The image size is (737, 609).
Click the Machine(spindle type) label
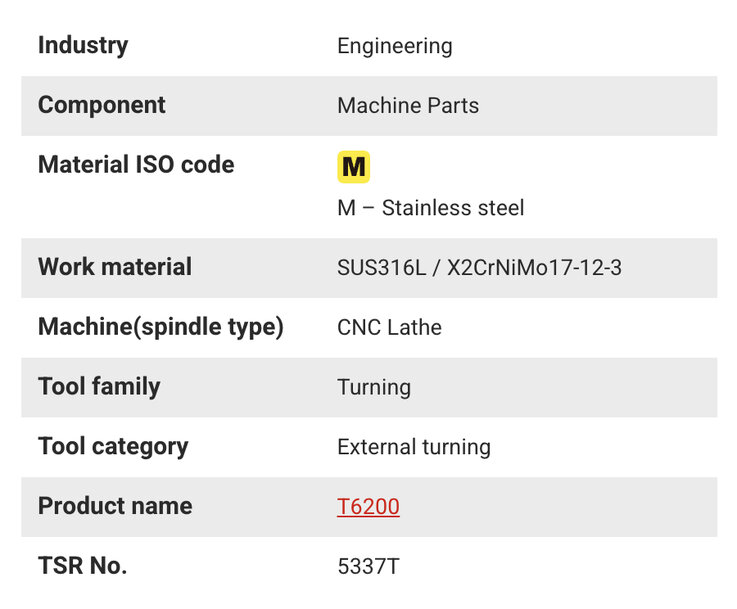click(161, 327)
